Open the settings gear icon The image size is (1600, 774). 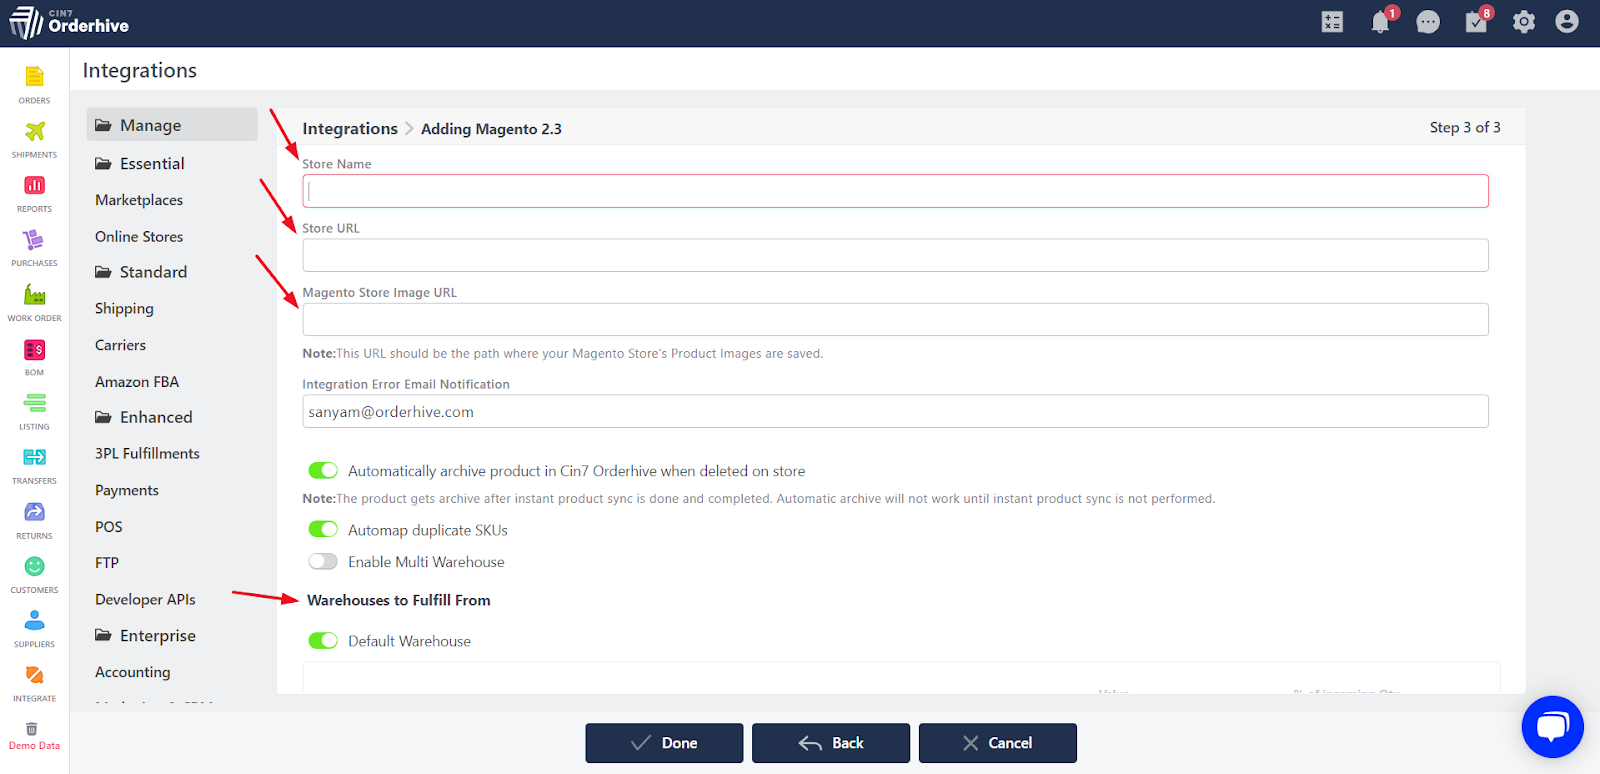click(x=1524, y=22)
